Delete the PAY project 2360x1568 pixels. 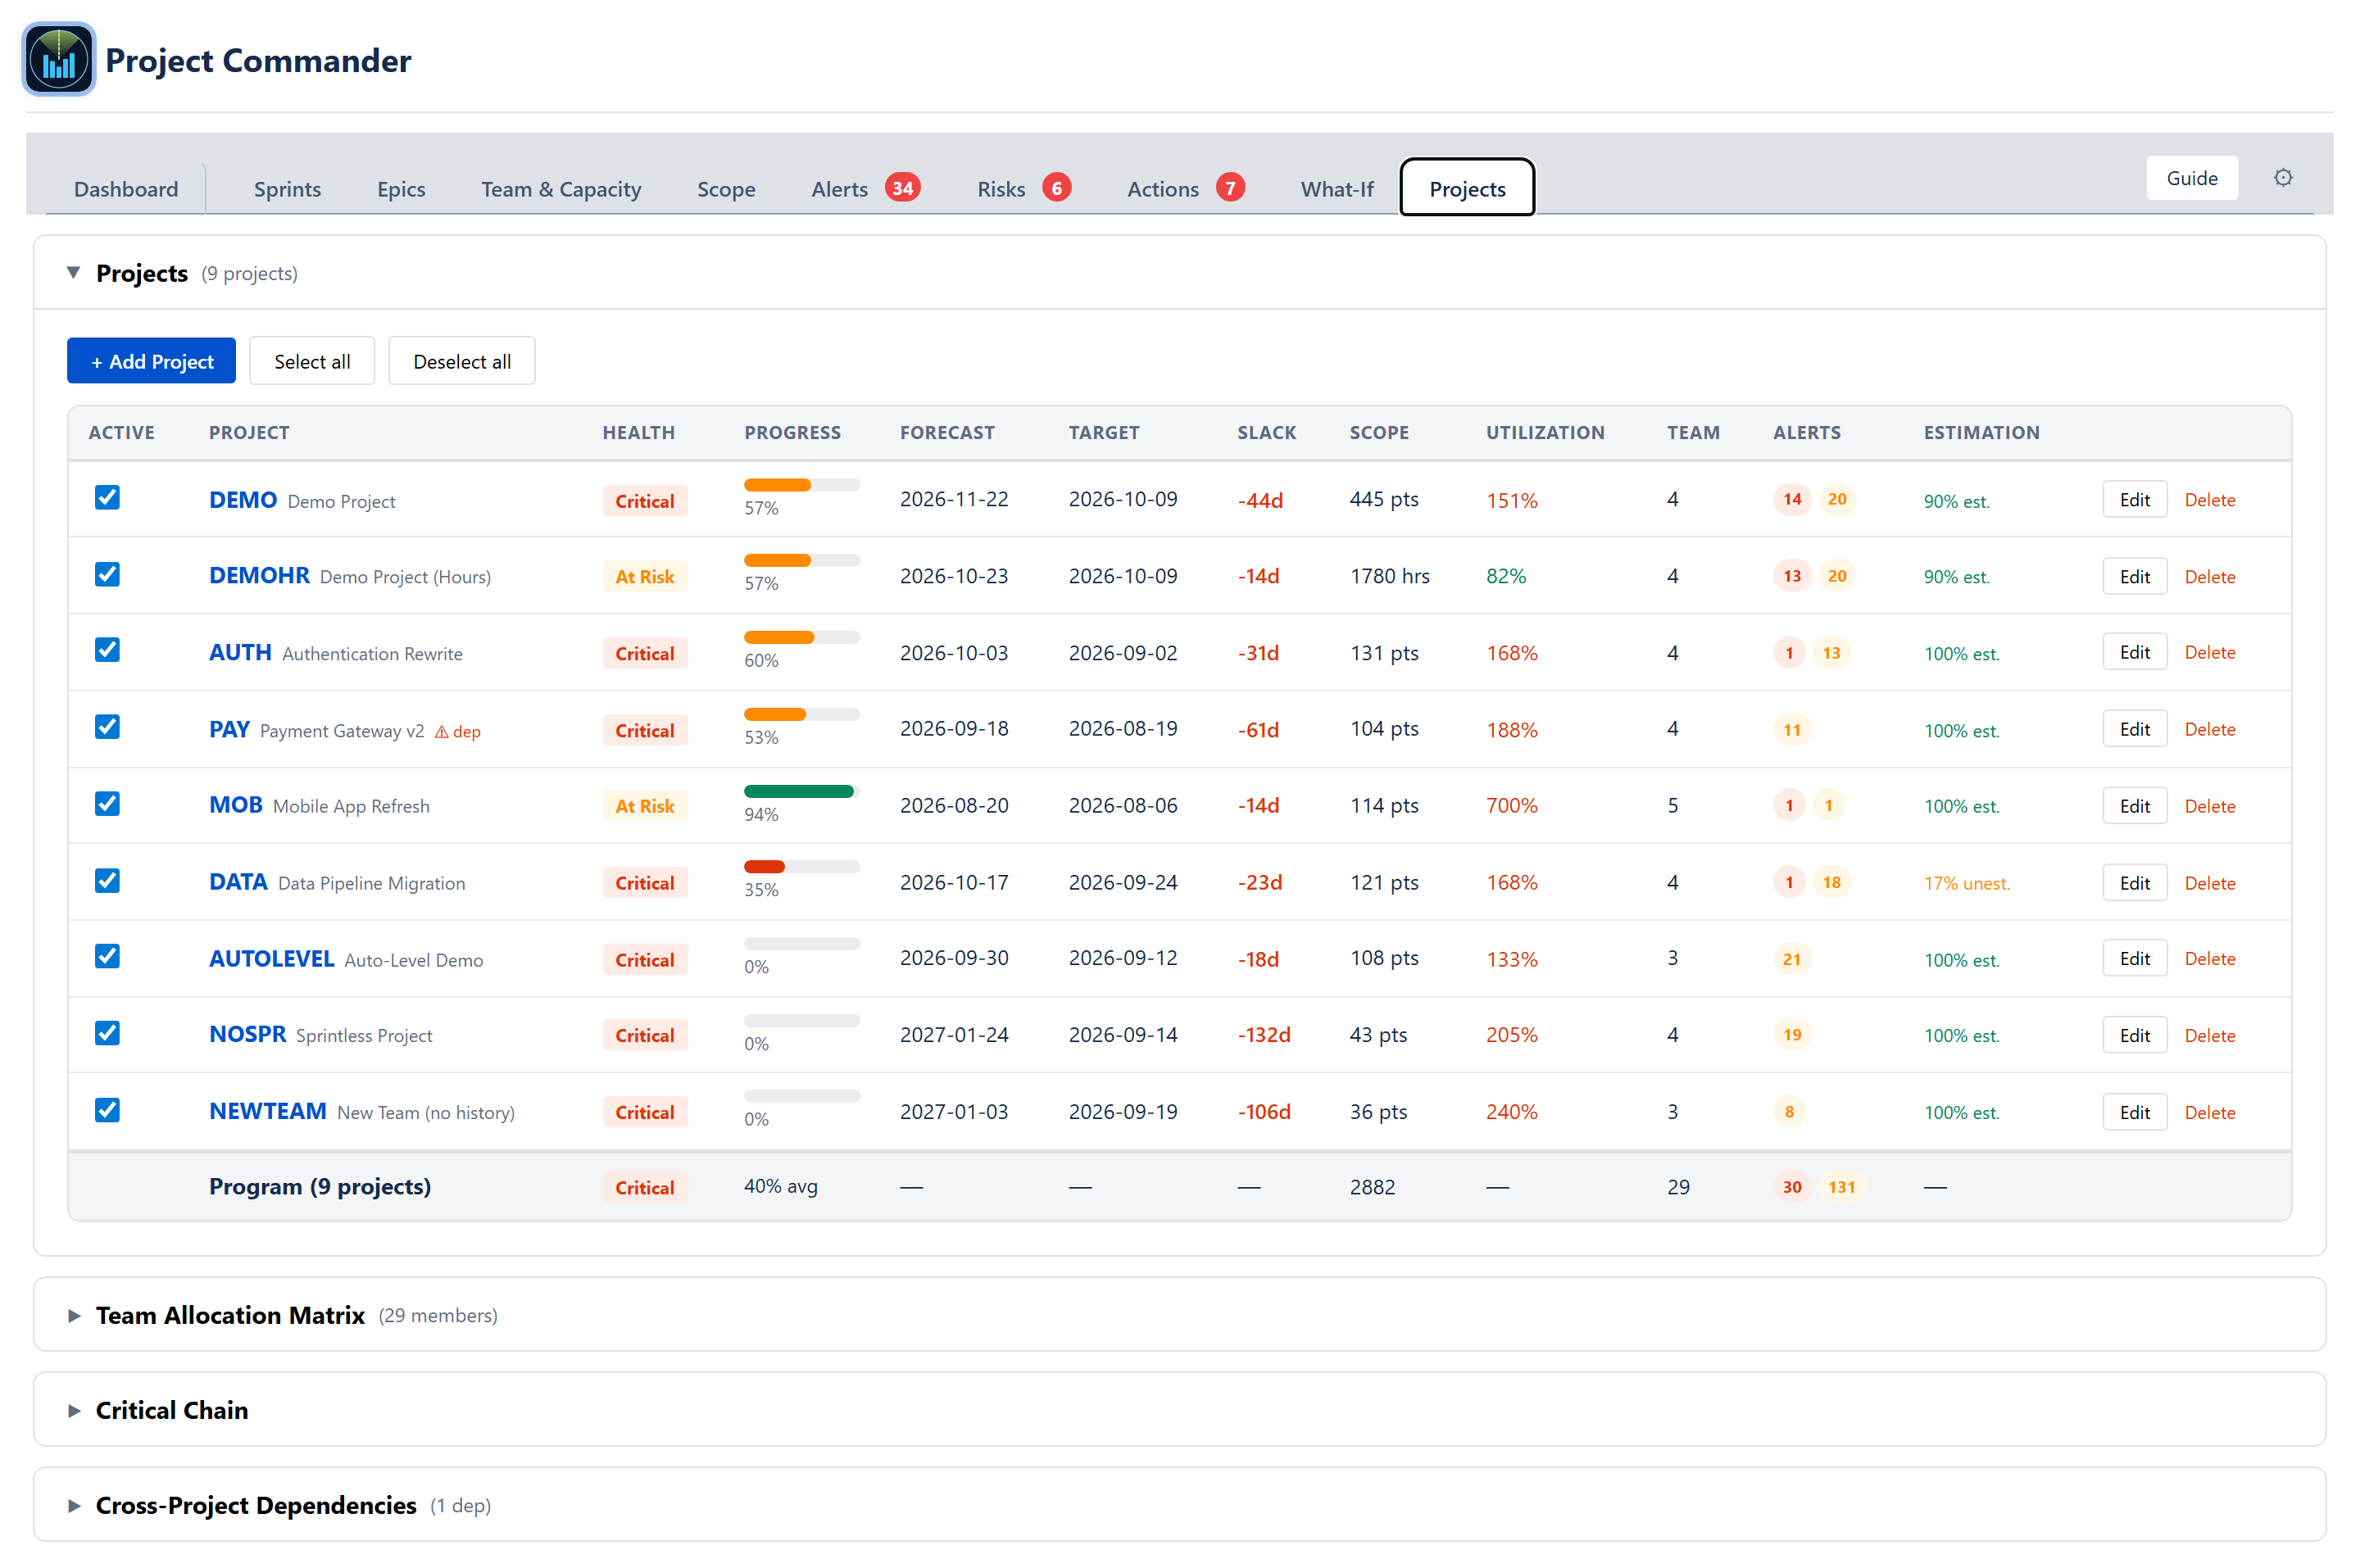pos(2209,729)
